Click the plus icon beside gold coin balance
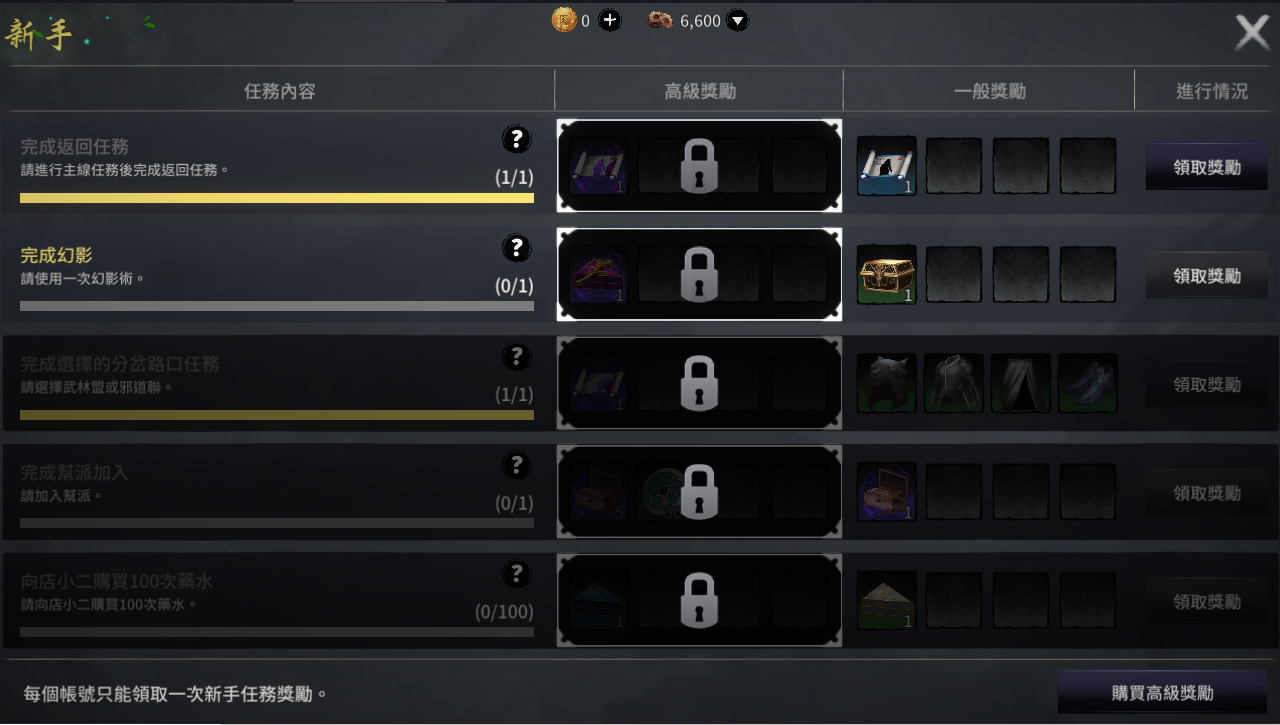 pos(610,20)
